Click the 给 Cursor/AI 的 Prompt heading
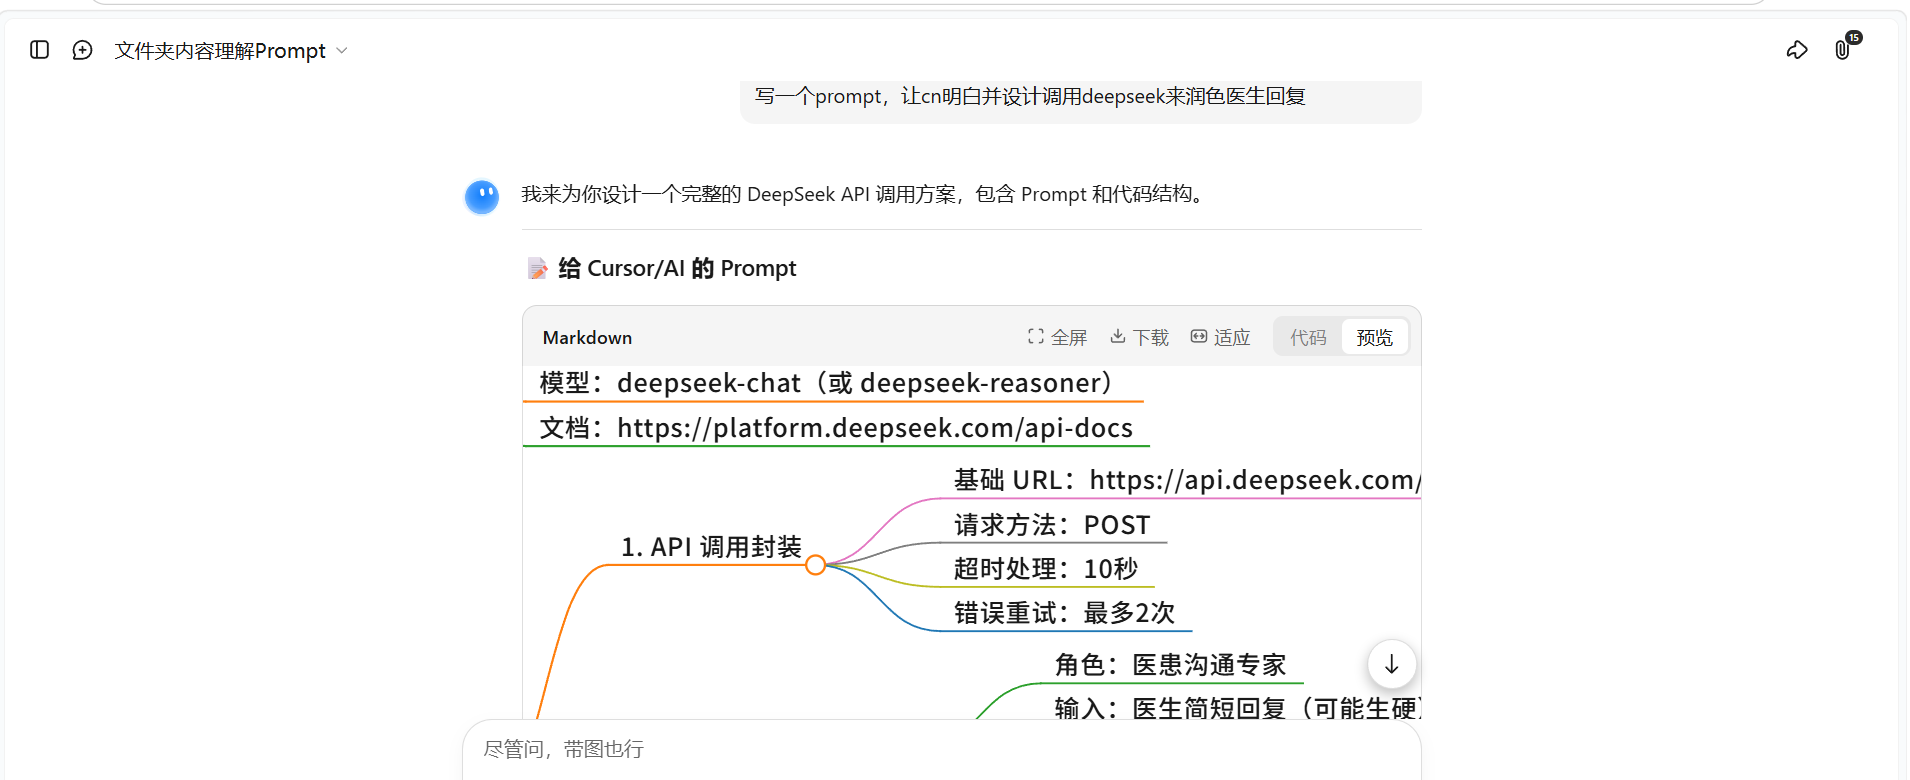This screenshot has width=1910, height=780. point(677,268)
